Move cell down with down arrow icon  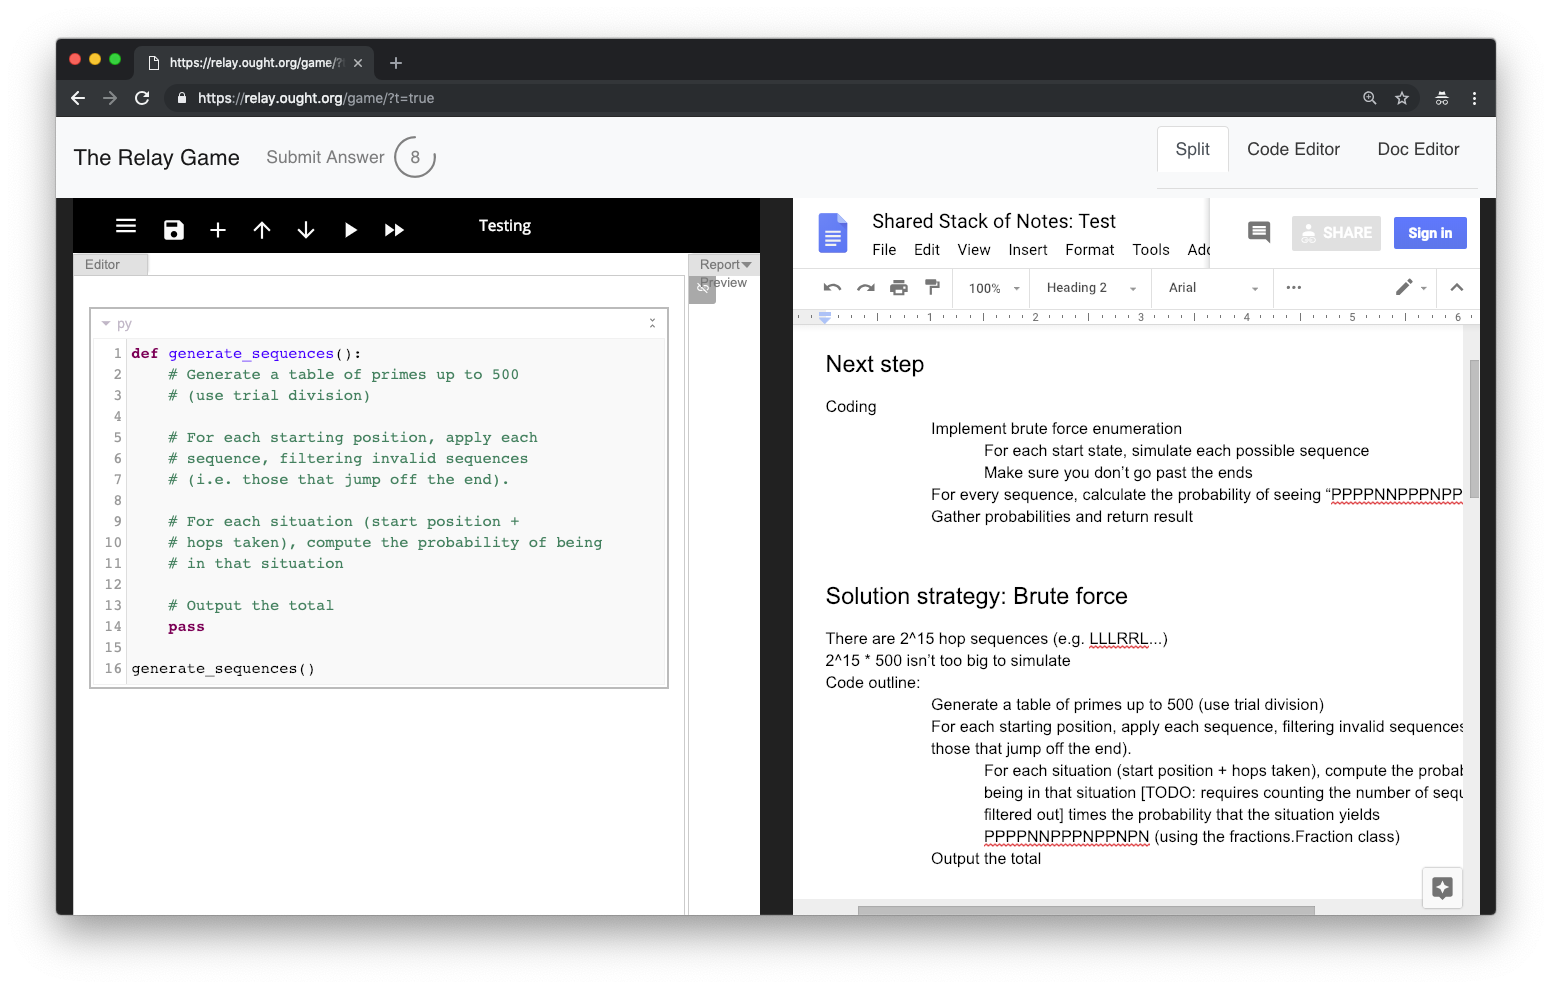click(x=306, y=230)
